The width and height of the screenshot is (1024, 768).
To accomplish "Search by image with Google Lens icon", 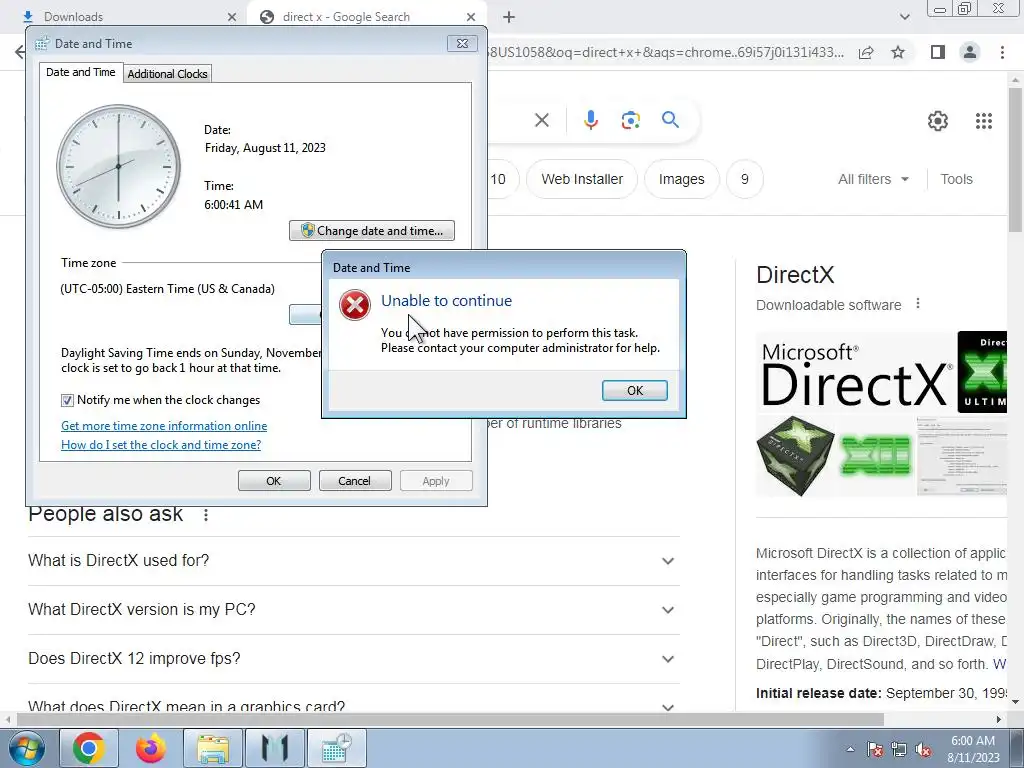I will click(x=630, y=120).
